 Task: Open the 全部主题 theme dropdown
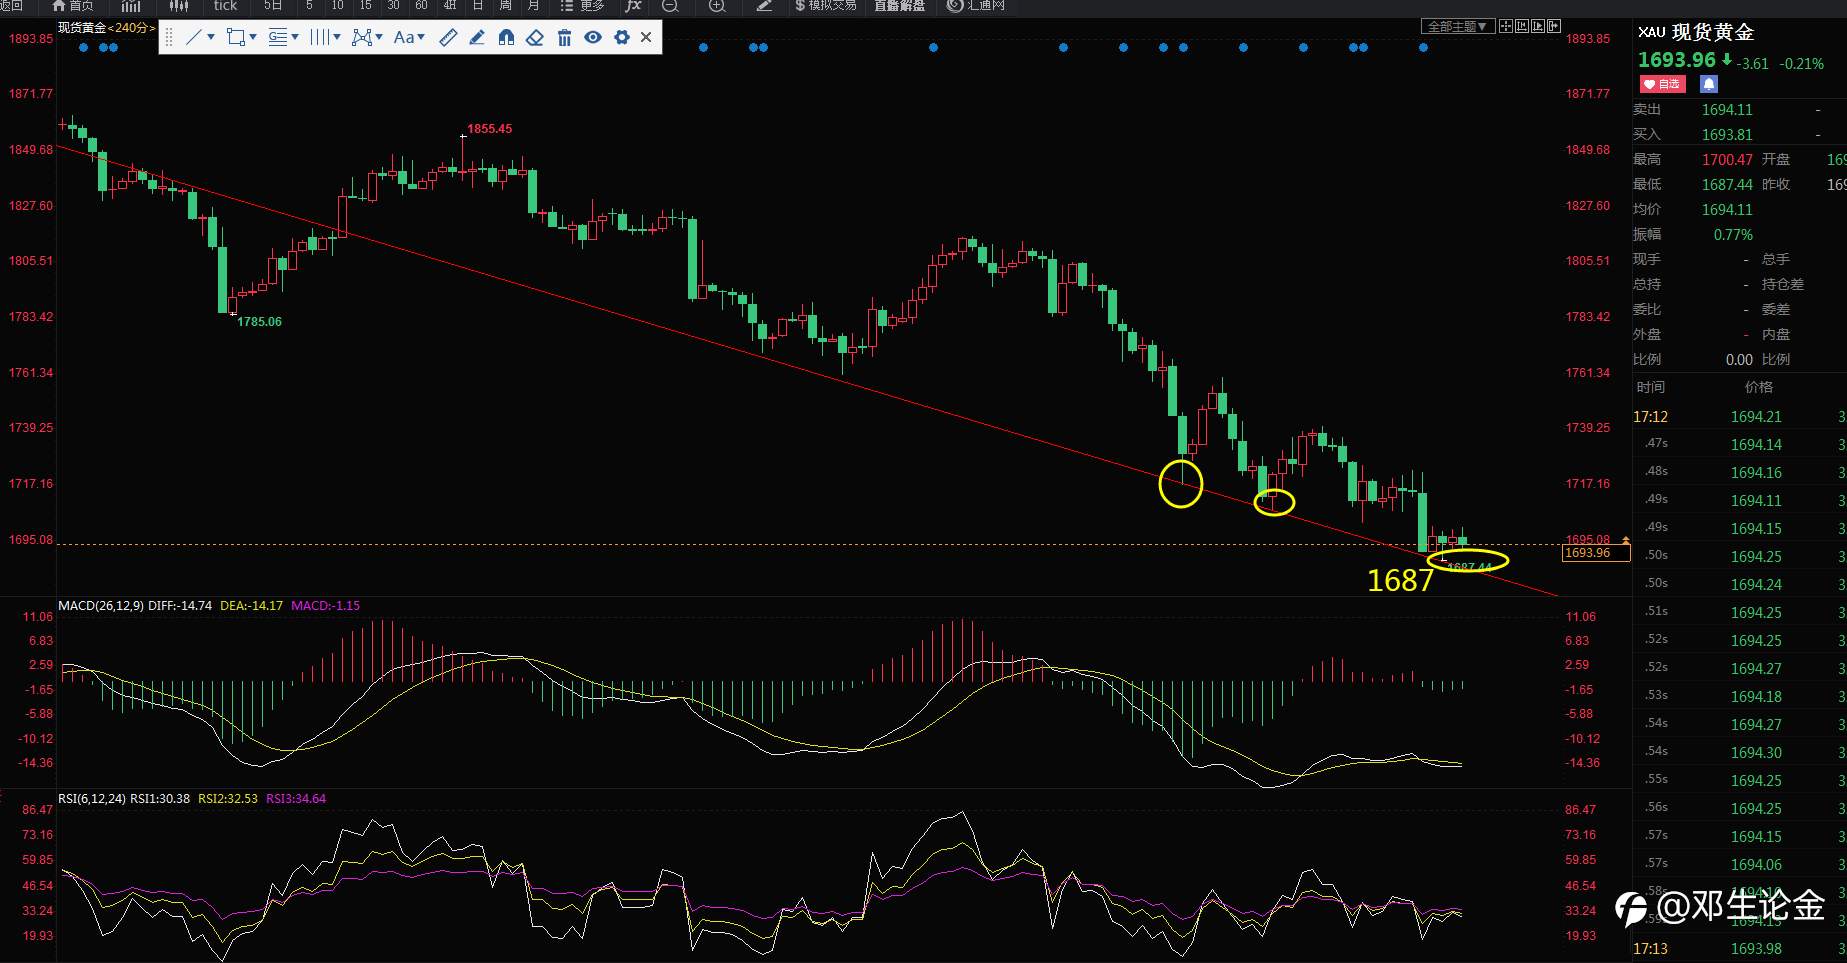(x=1457, y=26)
